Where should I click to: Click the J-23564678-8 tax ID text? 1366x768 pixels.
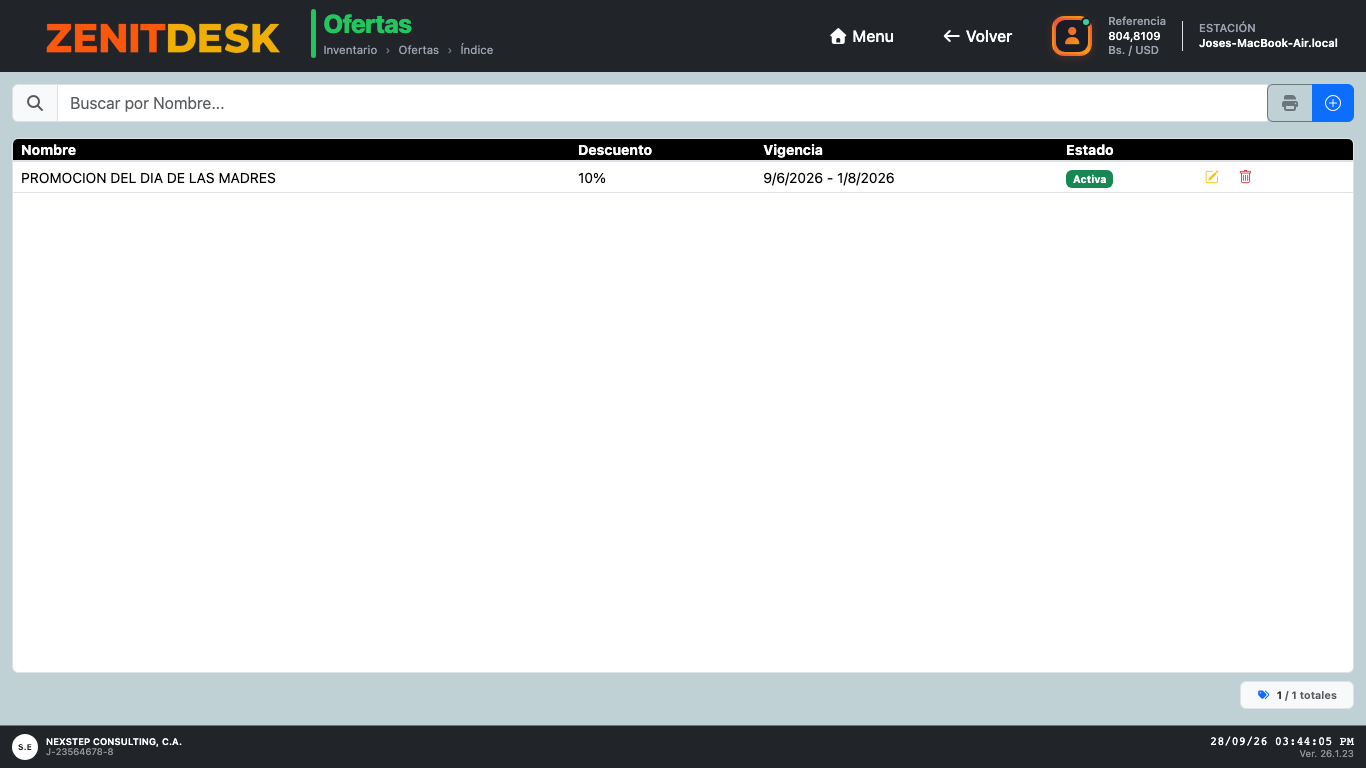79,751
